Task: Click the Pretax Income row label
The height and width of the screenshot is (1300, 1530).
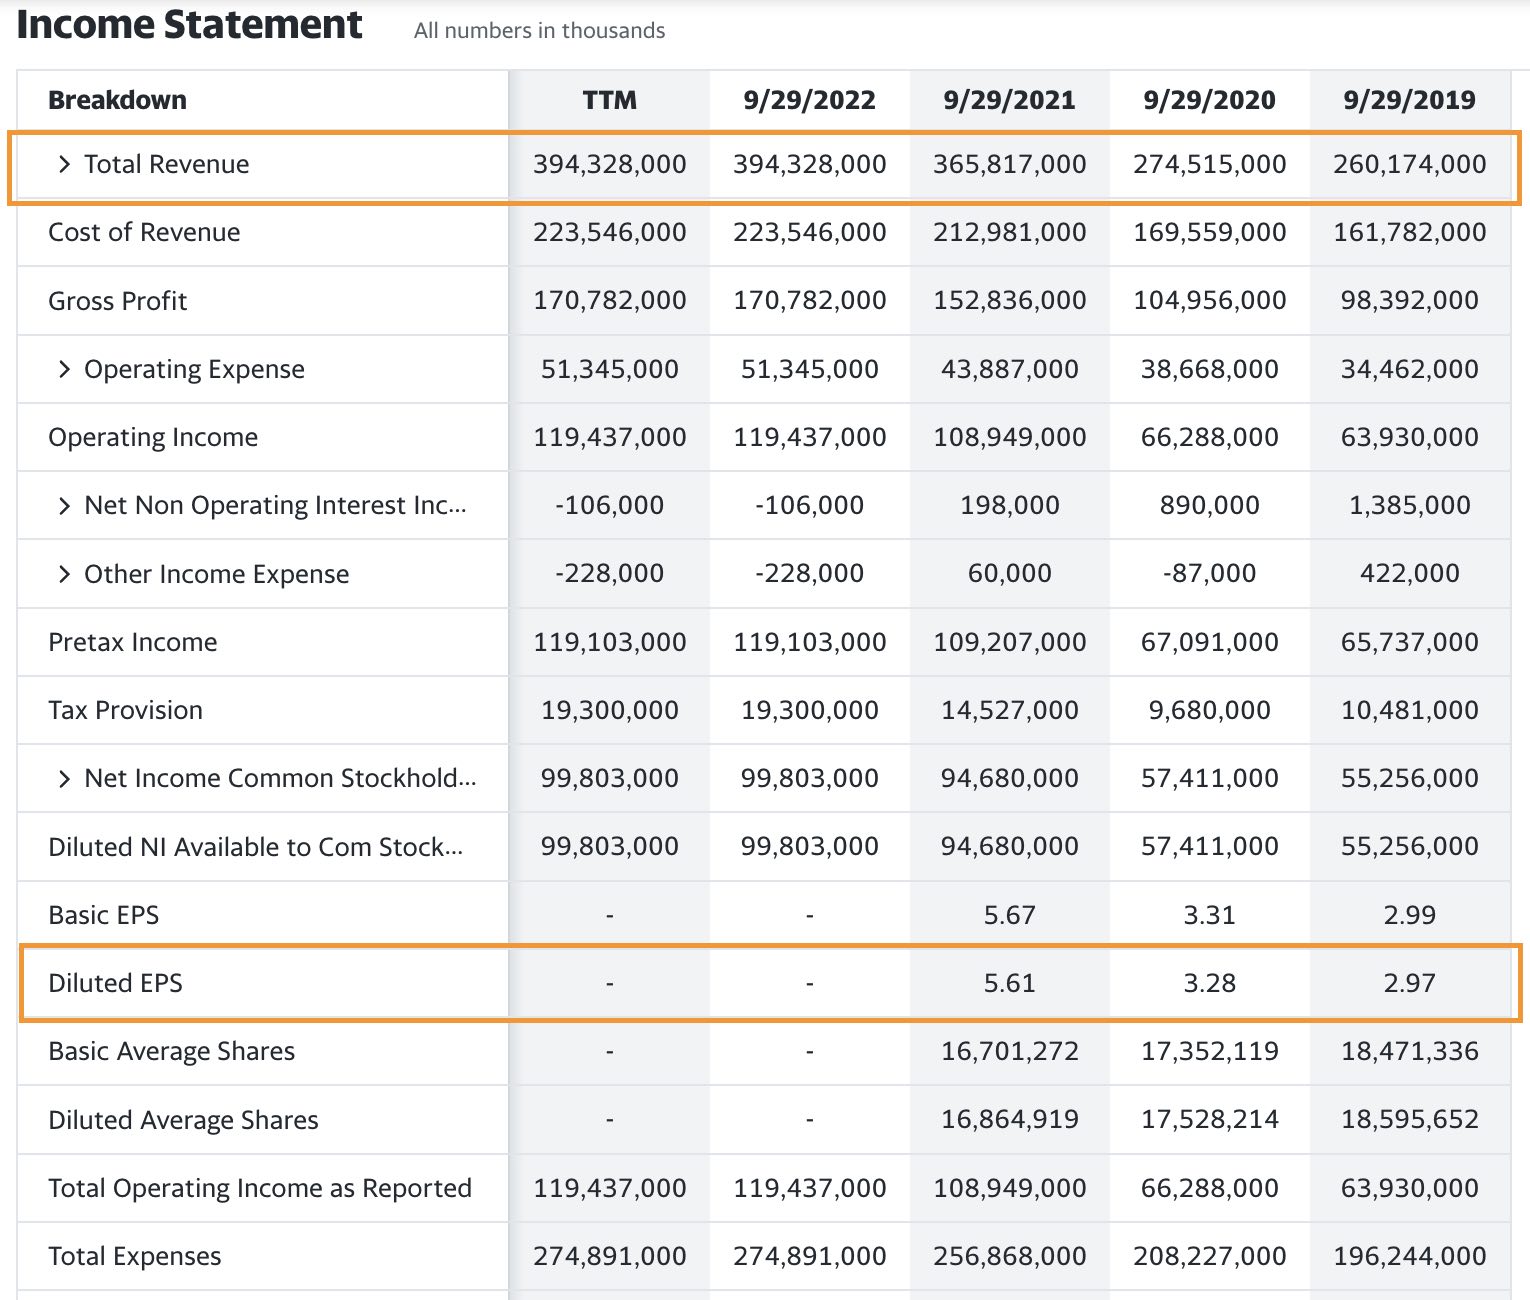Action: pyautogui.click(x=132, y=641)
